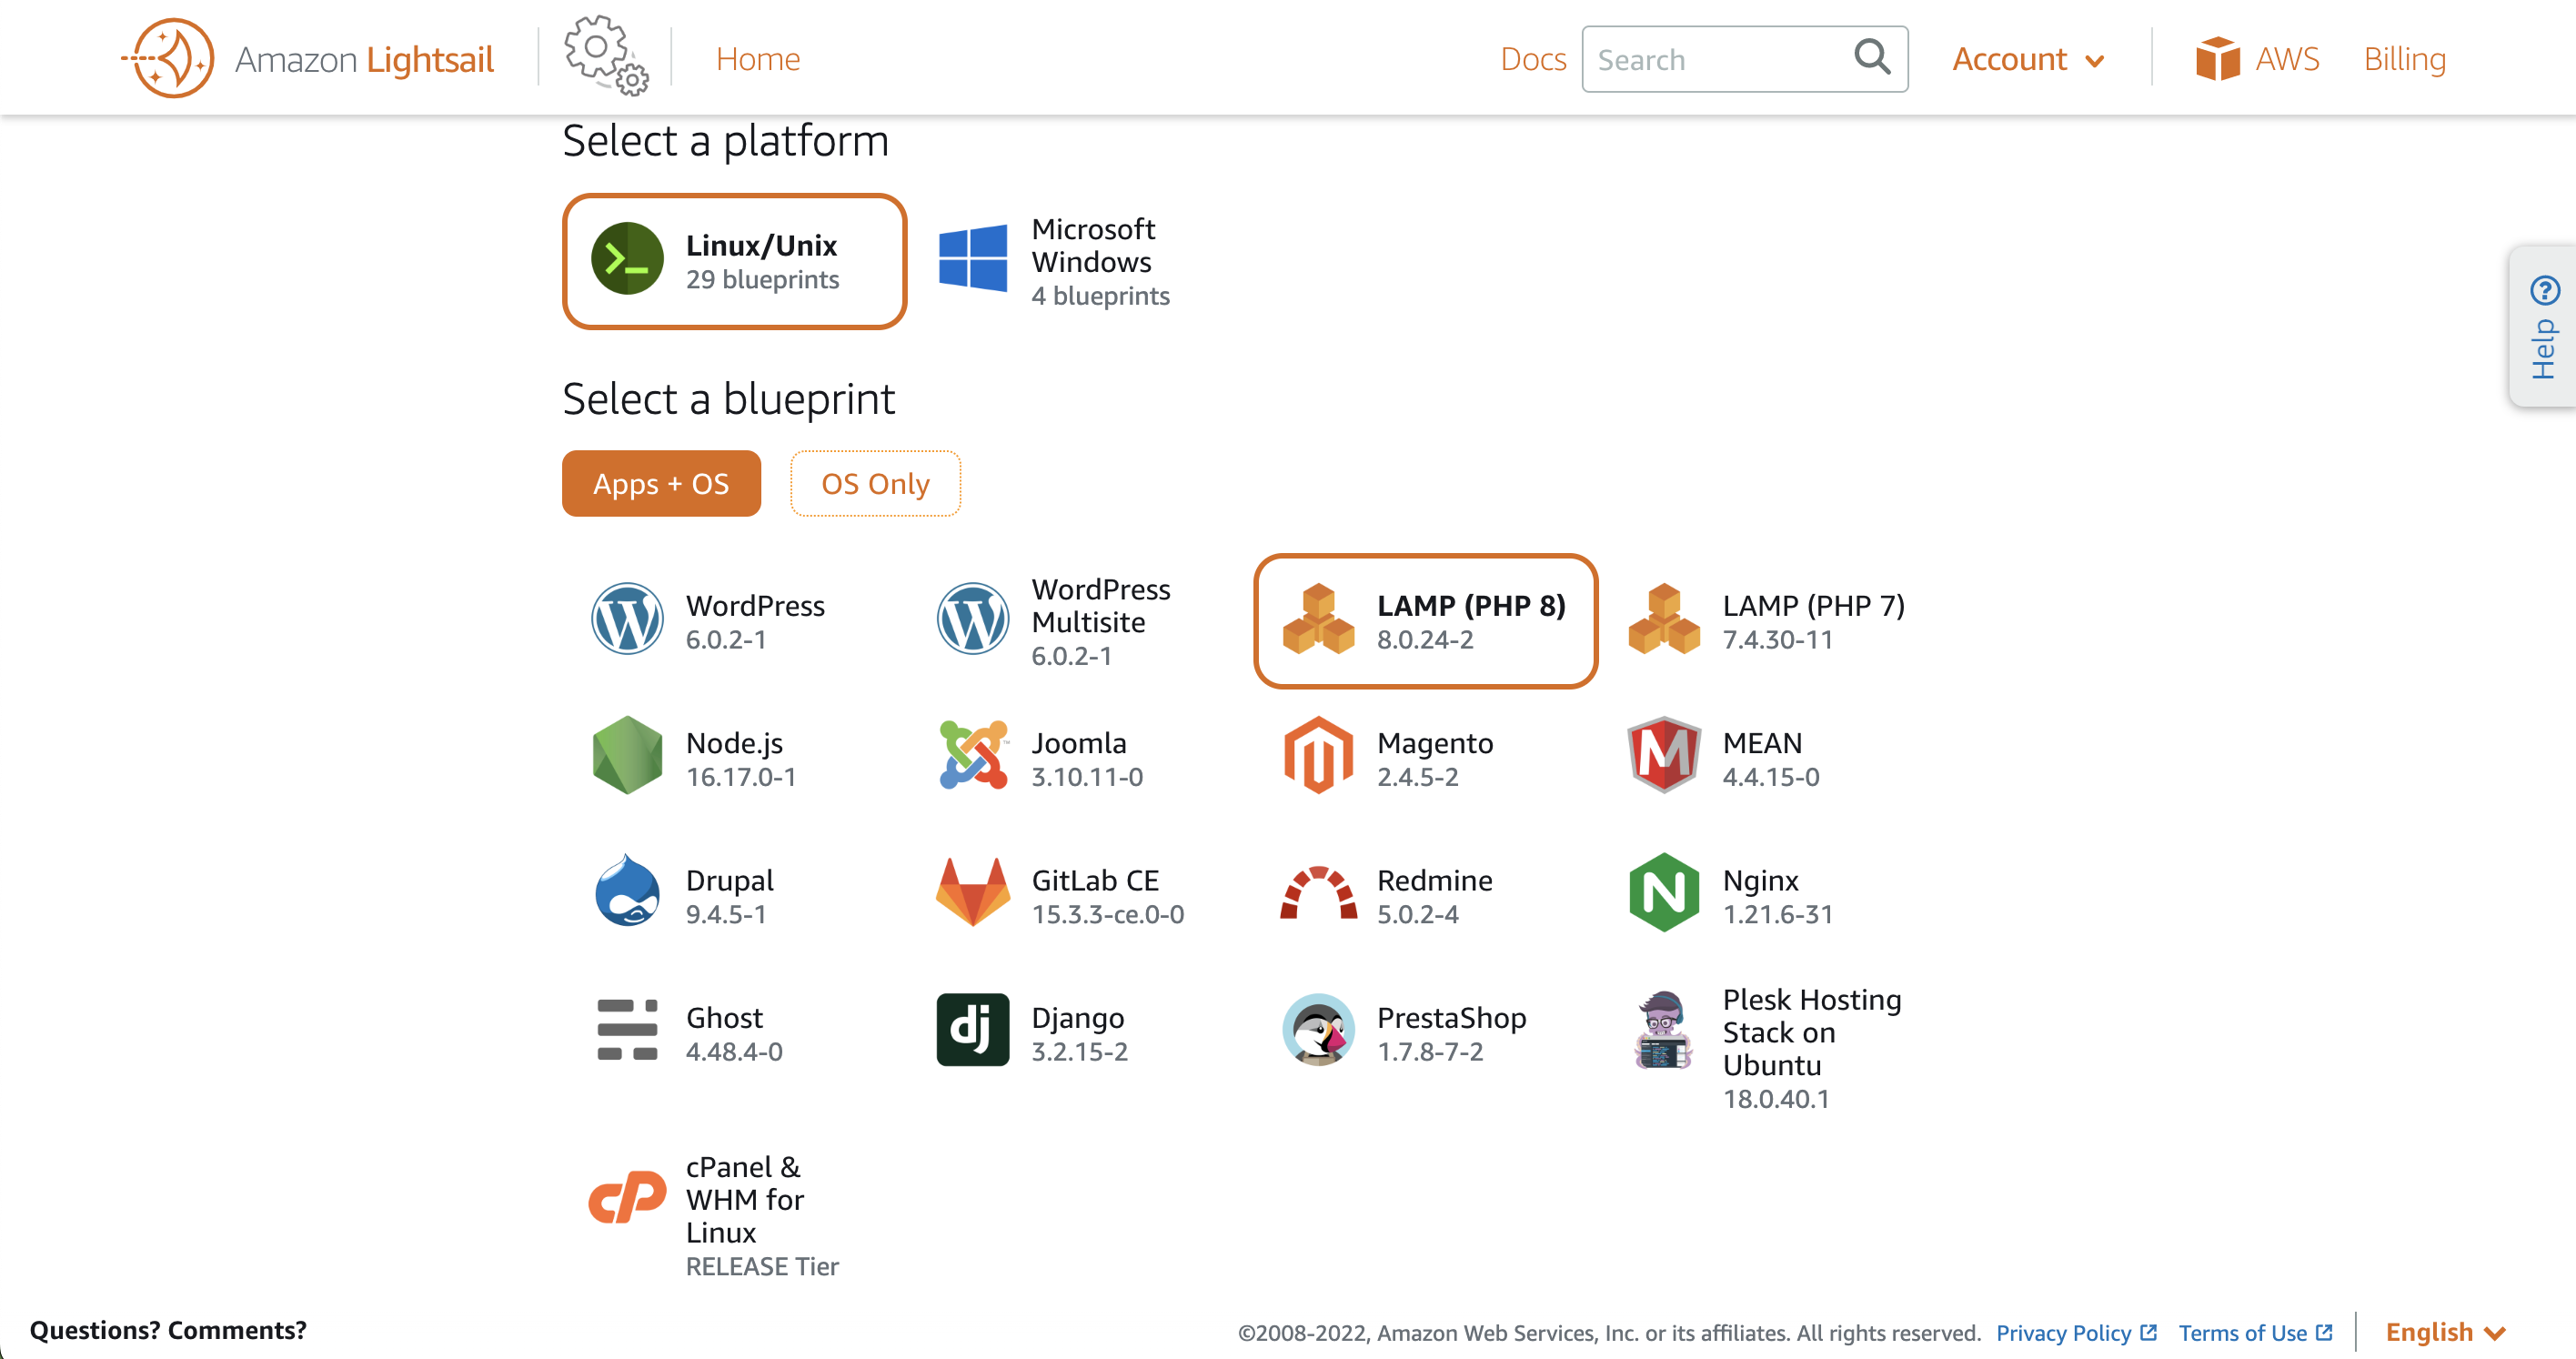Select the LAMP (PHP 7) cubes icon
The image size is (2576, 1359).
pos(1664,619)
